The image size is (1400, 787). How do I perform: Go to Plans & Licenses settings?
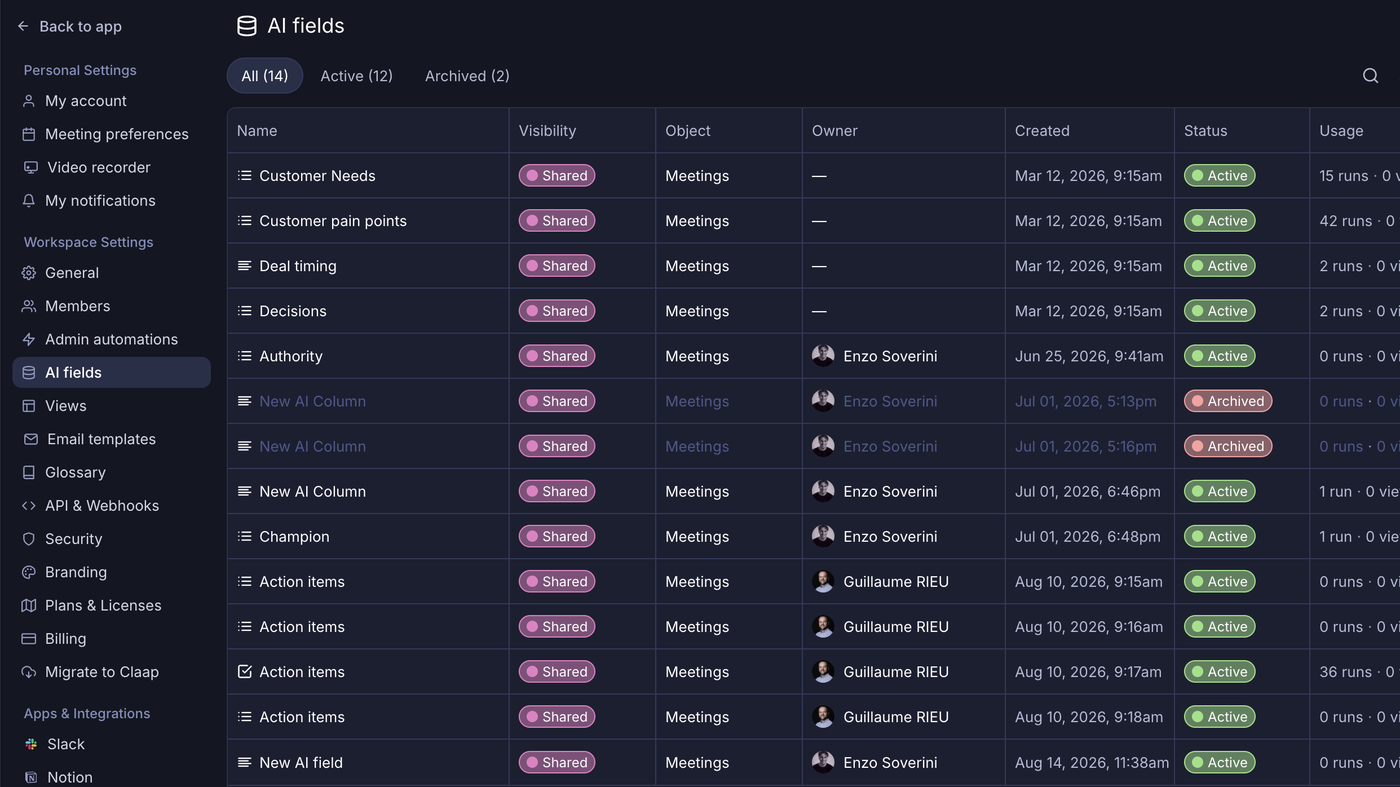click(x=111, y=605)
